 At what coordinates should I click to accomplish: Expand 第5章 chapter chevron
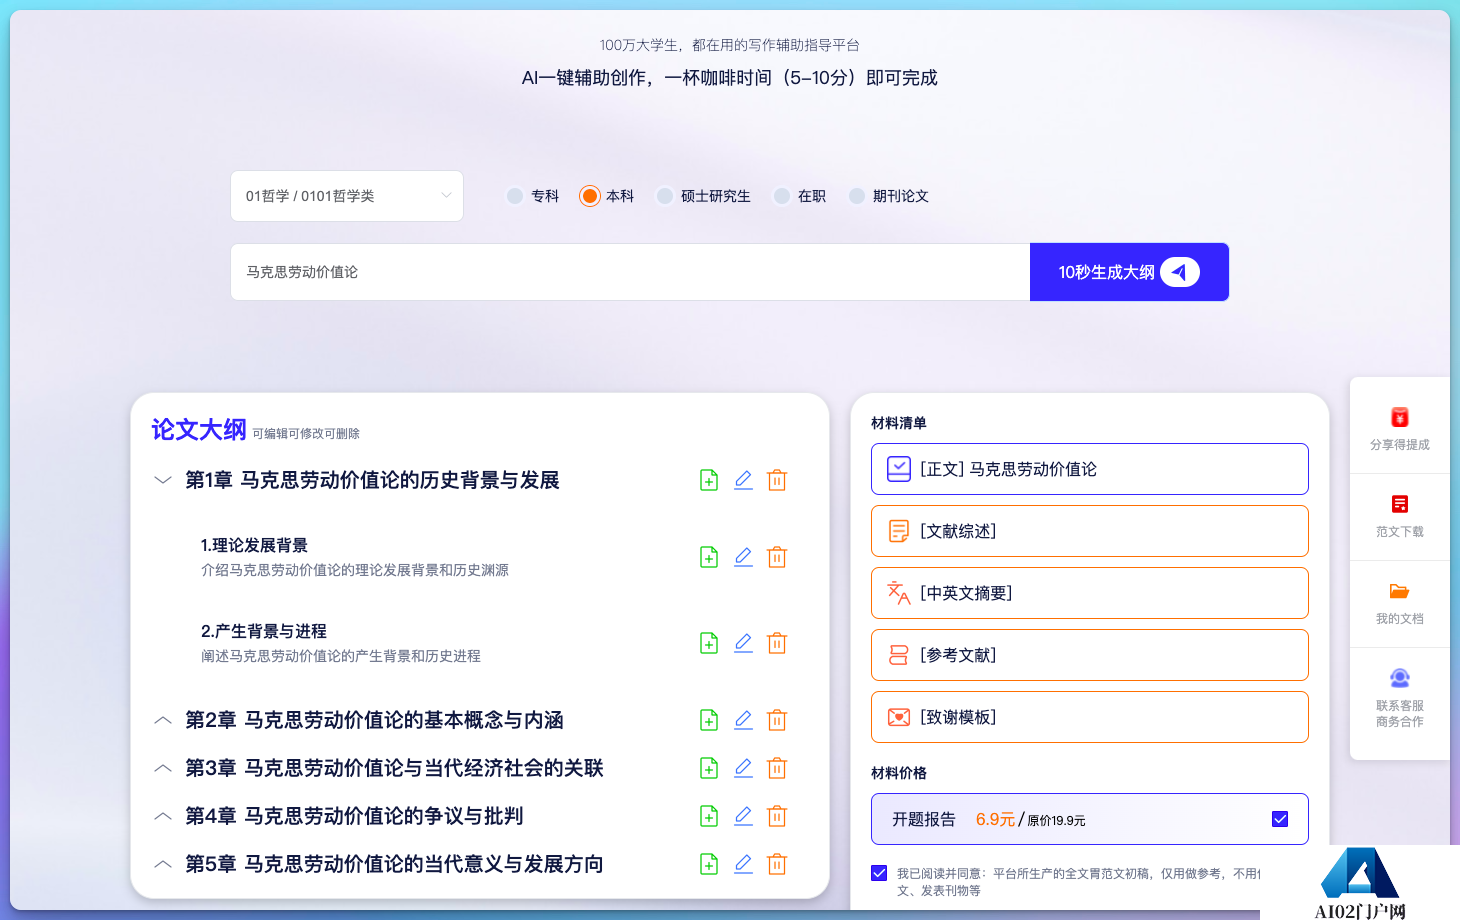point(163,864)
